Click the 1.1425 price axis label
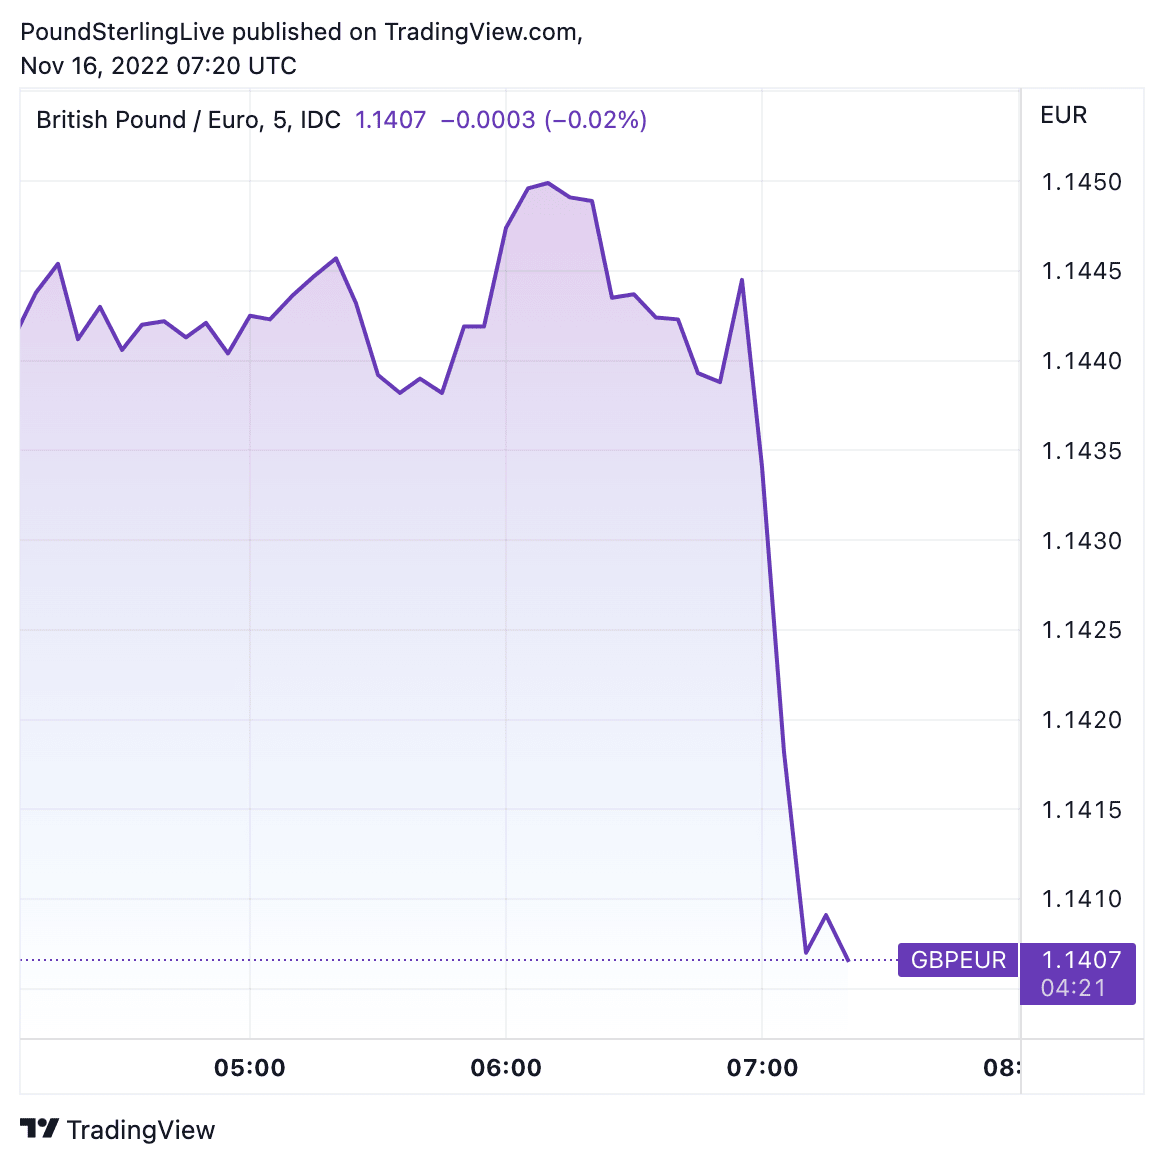Viewport: 1164px width, 1164px height. tap(1081, 630)
